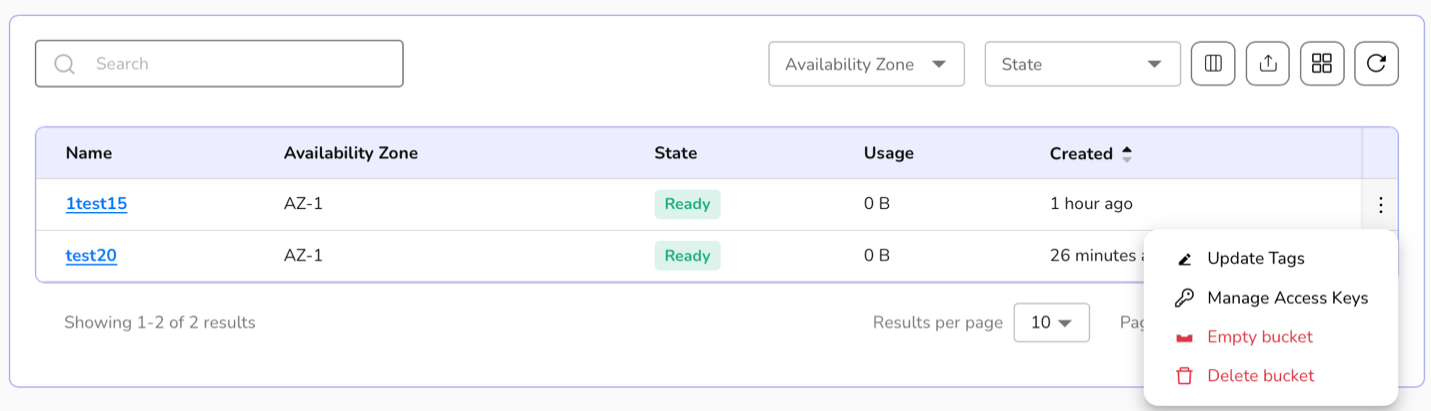
Task: Click the refresh icon button
Action: coord(1376,64)
